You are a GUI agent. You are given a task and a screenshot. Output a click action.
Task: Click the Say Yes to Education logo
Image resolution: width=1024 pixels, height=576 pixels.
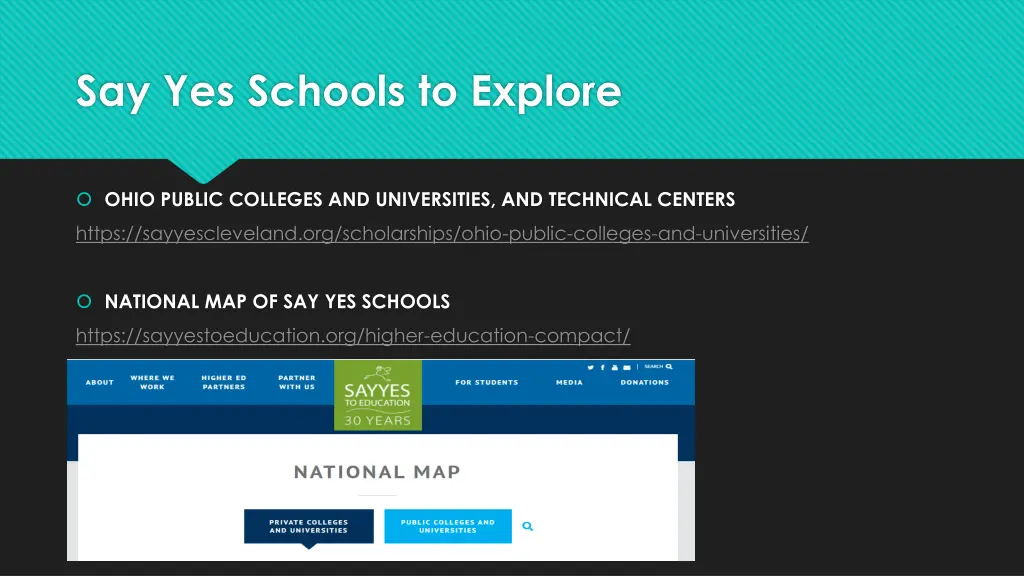pyautogui.click(x=378, y=395)
